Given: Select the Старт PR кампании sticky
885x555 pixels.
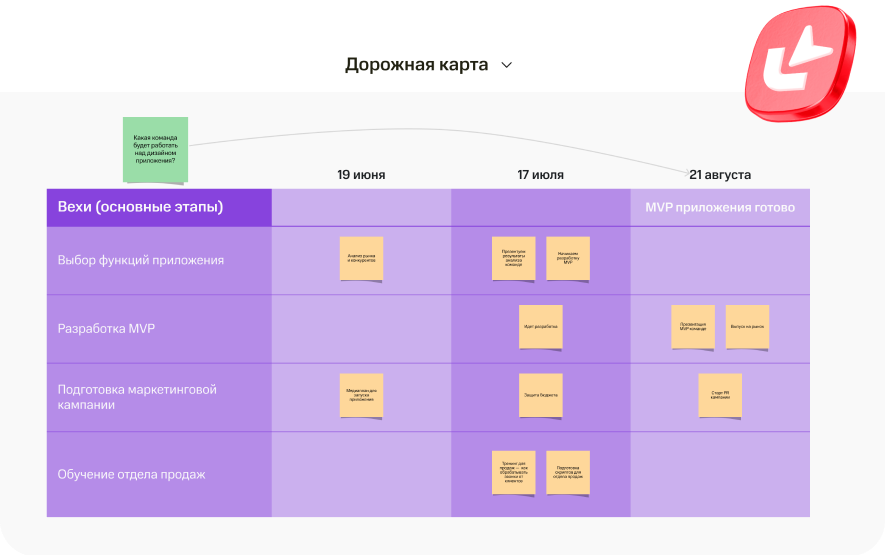Looking at the screenshot, I should (x=720, y=395).
